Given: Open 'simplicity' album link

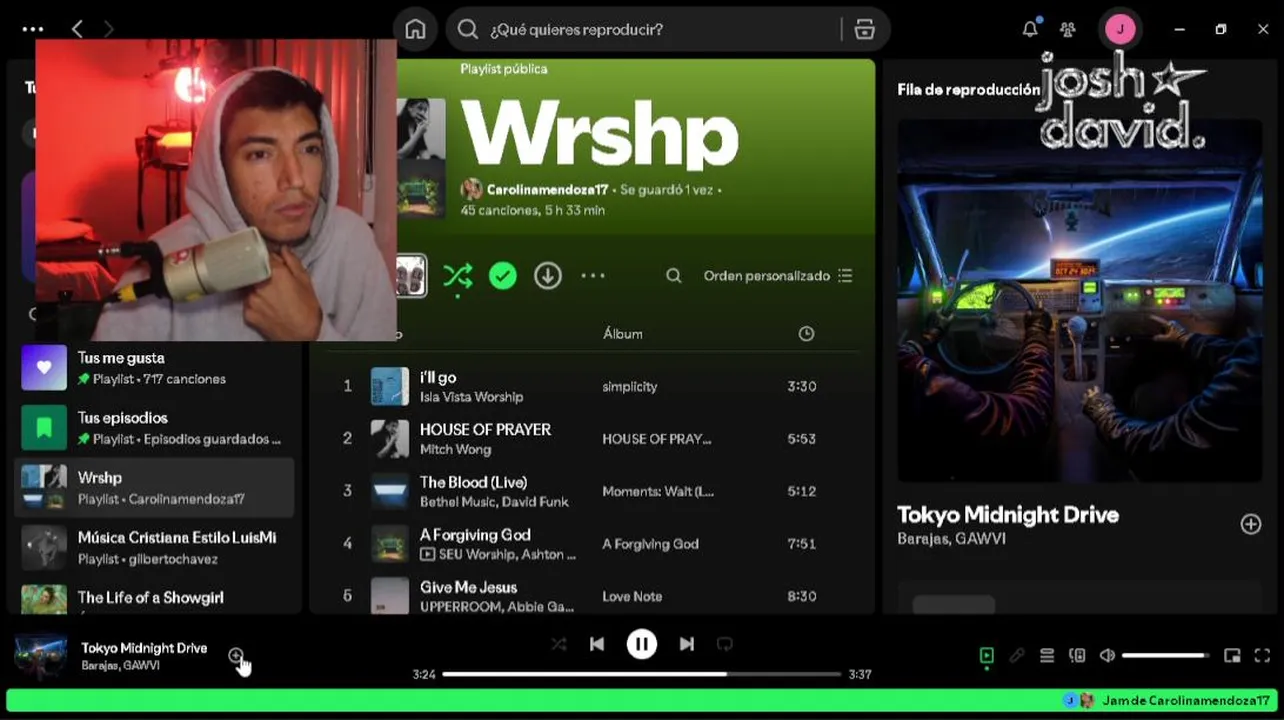Looking at the screenshot, I should 629,387.
